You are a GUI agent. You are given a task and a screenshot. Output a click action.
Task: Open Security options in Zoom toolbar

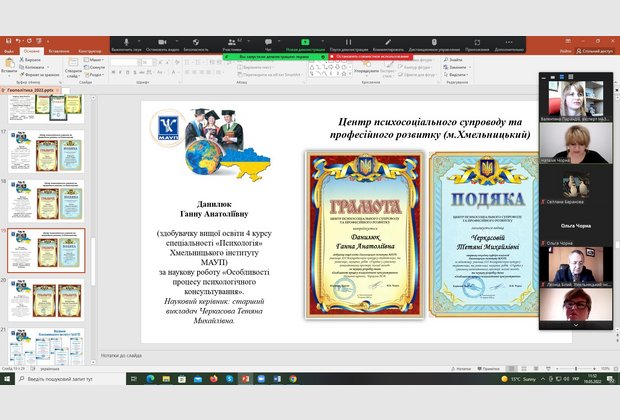(x=195, y=46)
